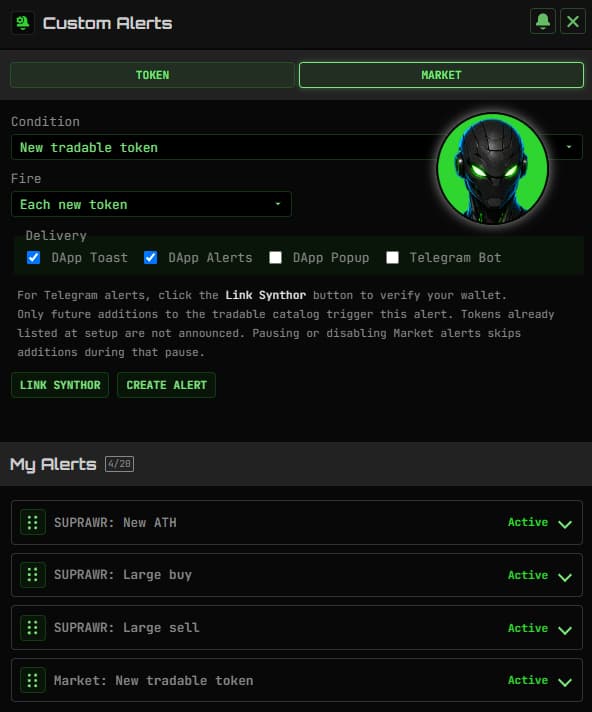Enable the Telegram Bot delivery checkbox

click(x=393, y=257)
